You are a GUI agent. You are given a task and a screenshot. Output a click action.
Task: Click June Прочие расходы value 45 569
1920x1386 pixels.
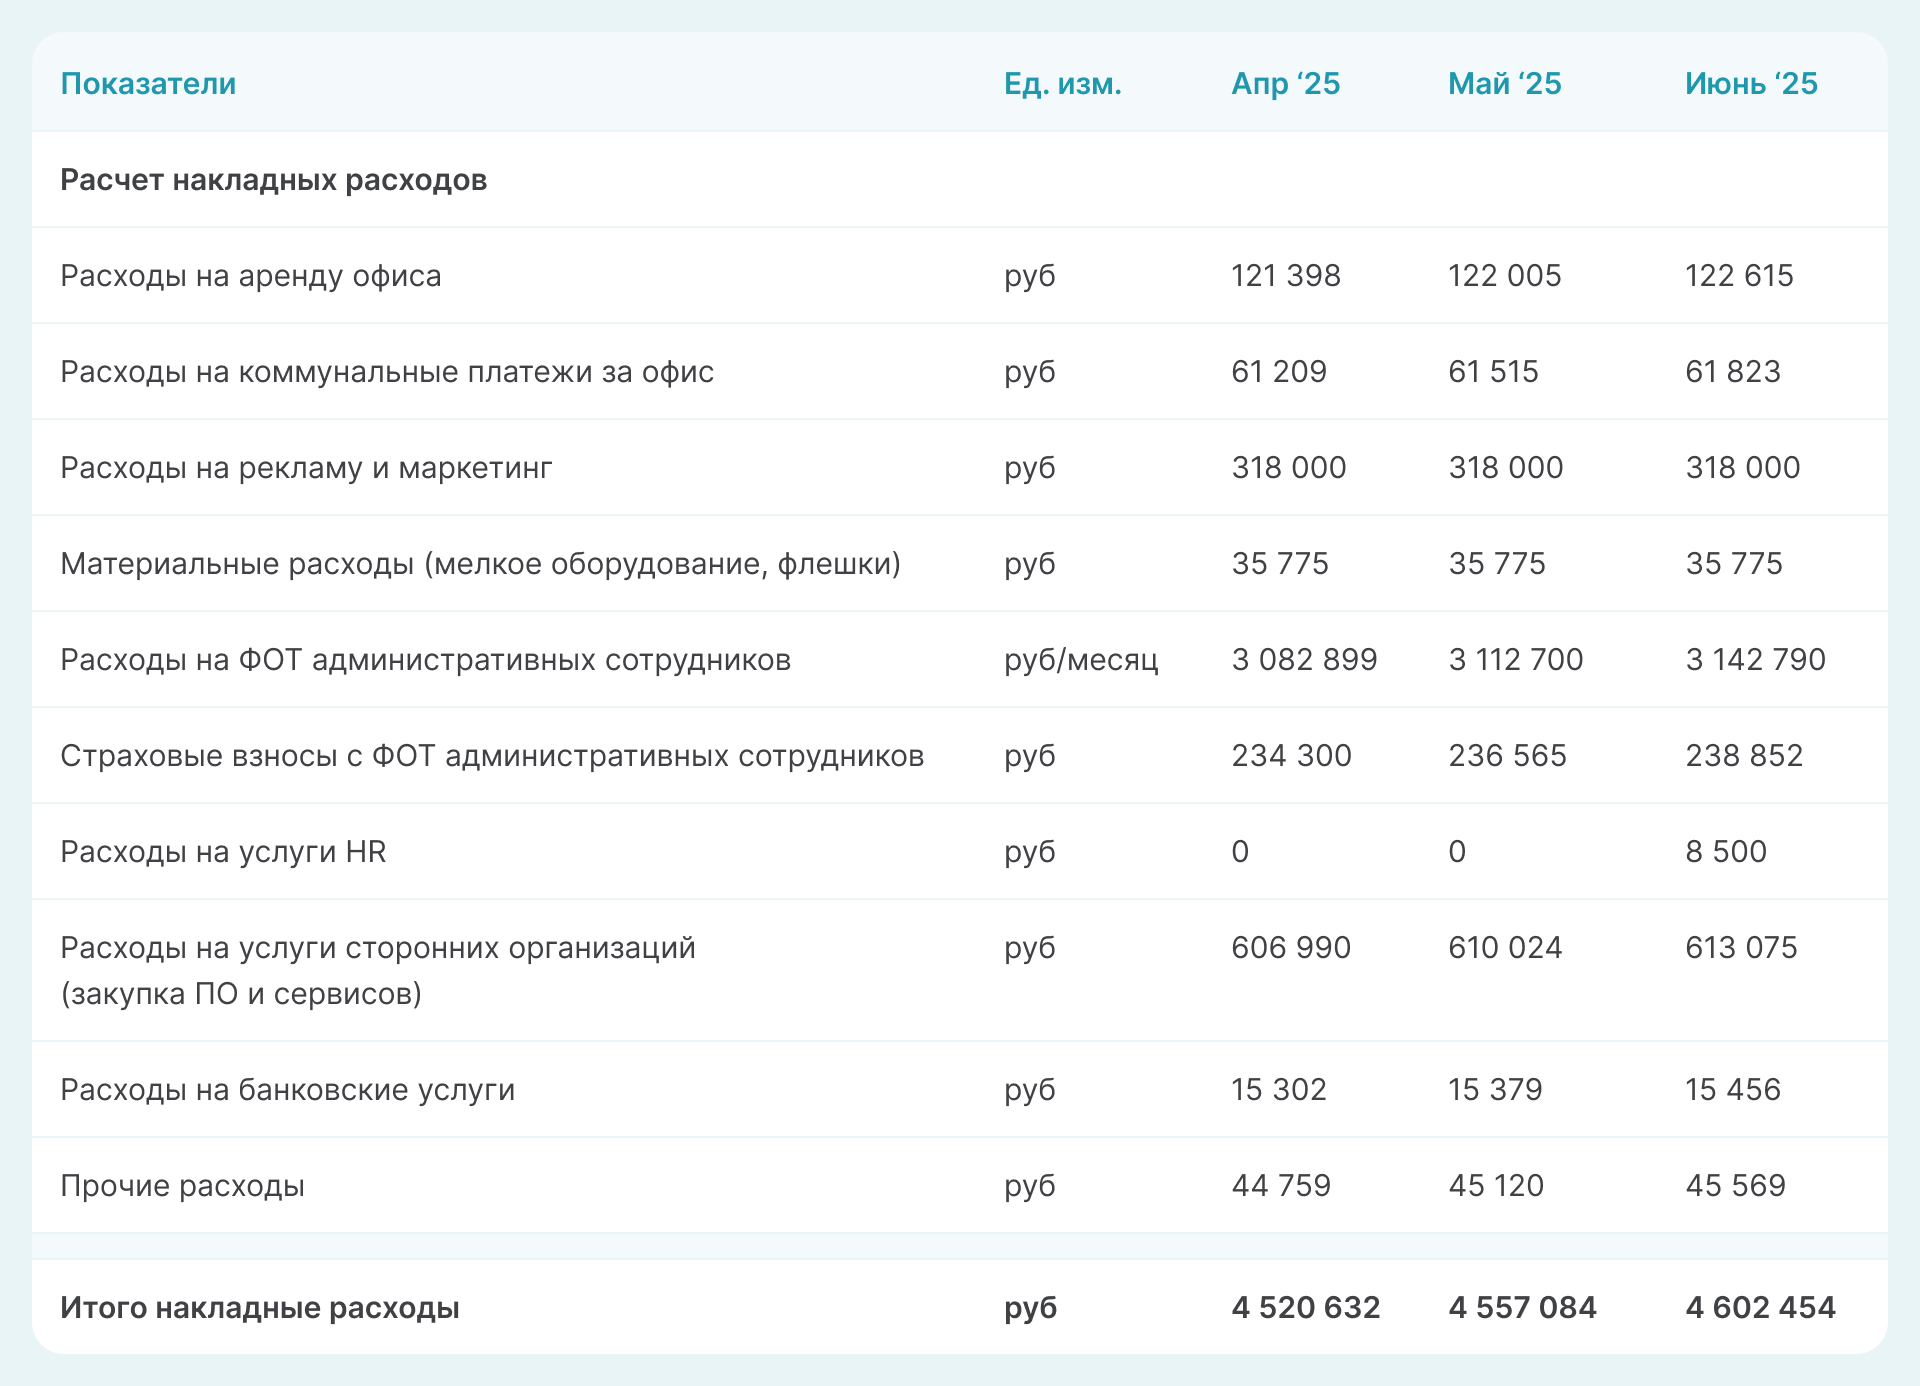pyautogui.click(x=1735, y=1186)
